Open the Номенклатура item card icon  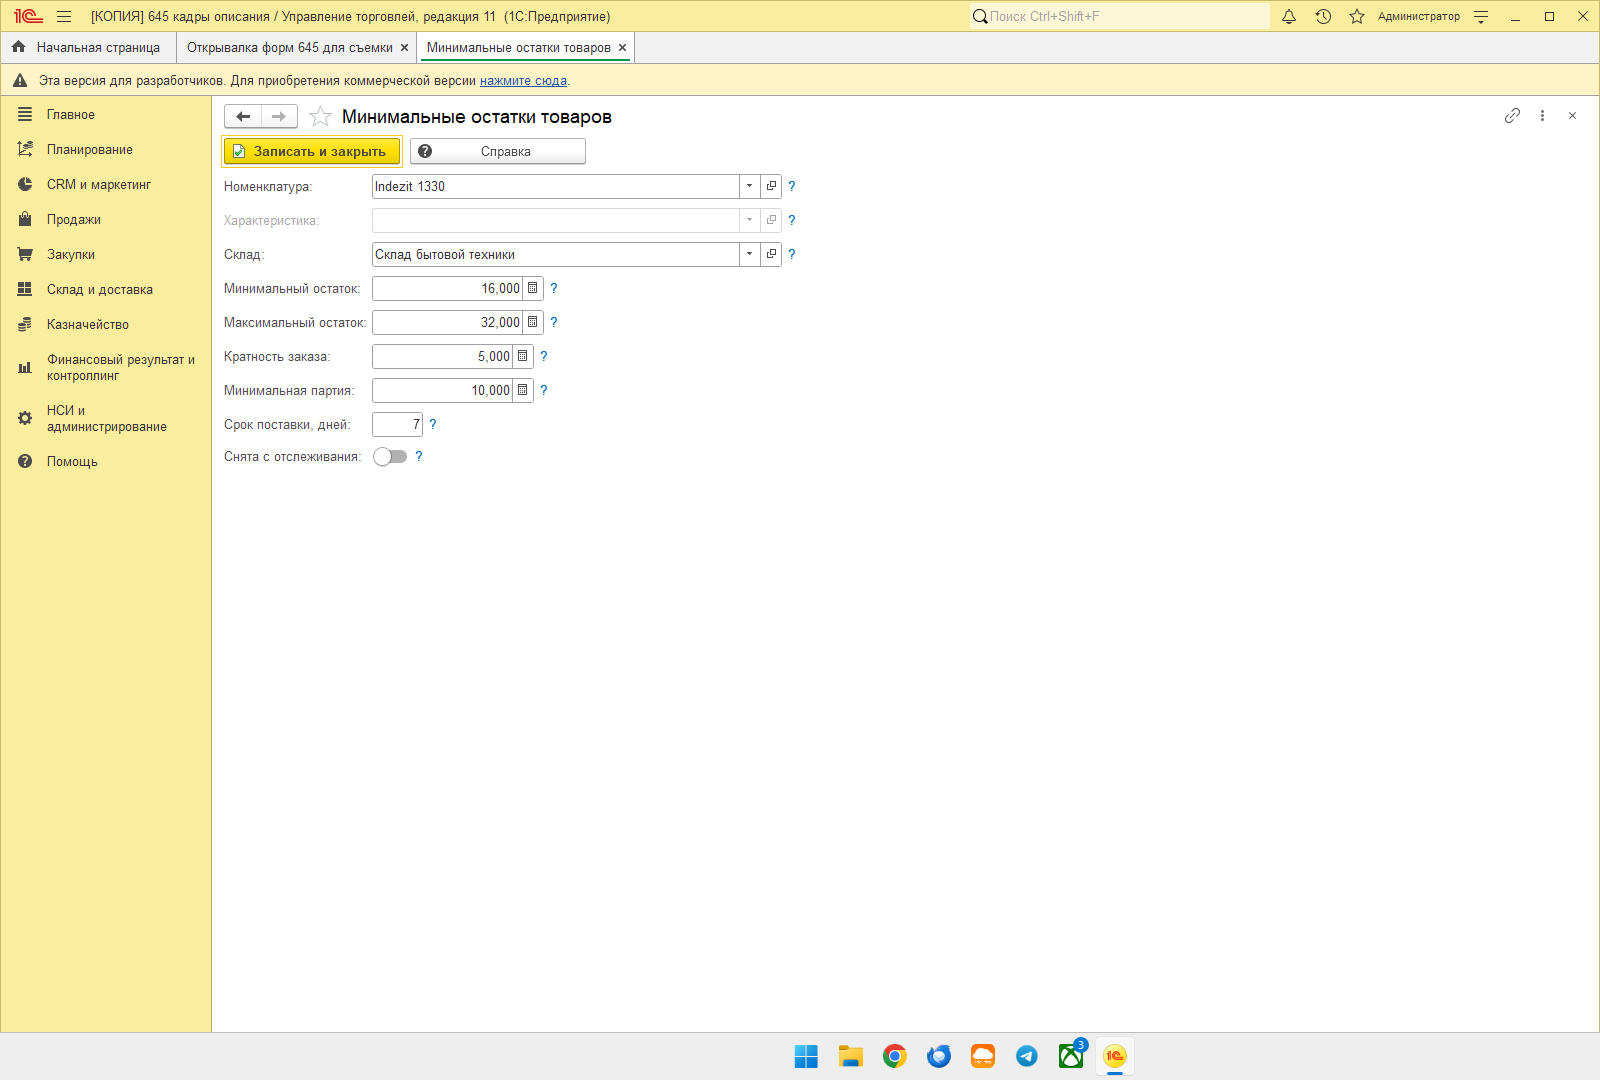click(771, 186)
